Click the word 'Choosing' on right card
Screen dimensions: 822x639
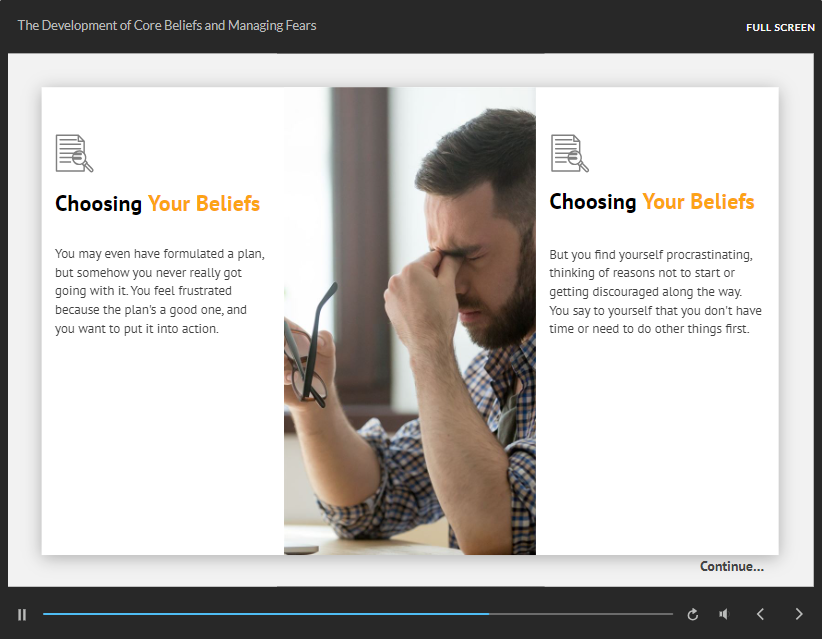pos(593,202)
